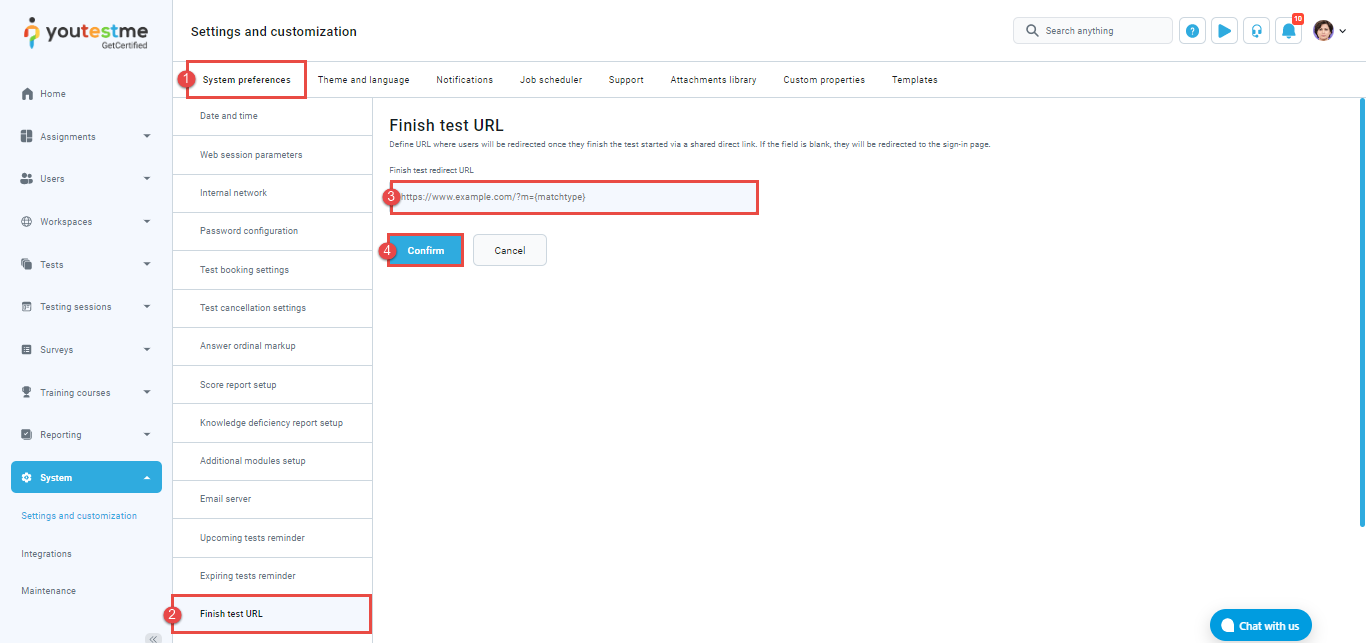
Task: Click the play video tutorial icon
Action: (1224, 31)
